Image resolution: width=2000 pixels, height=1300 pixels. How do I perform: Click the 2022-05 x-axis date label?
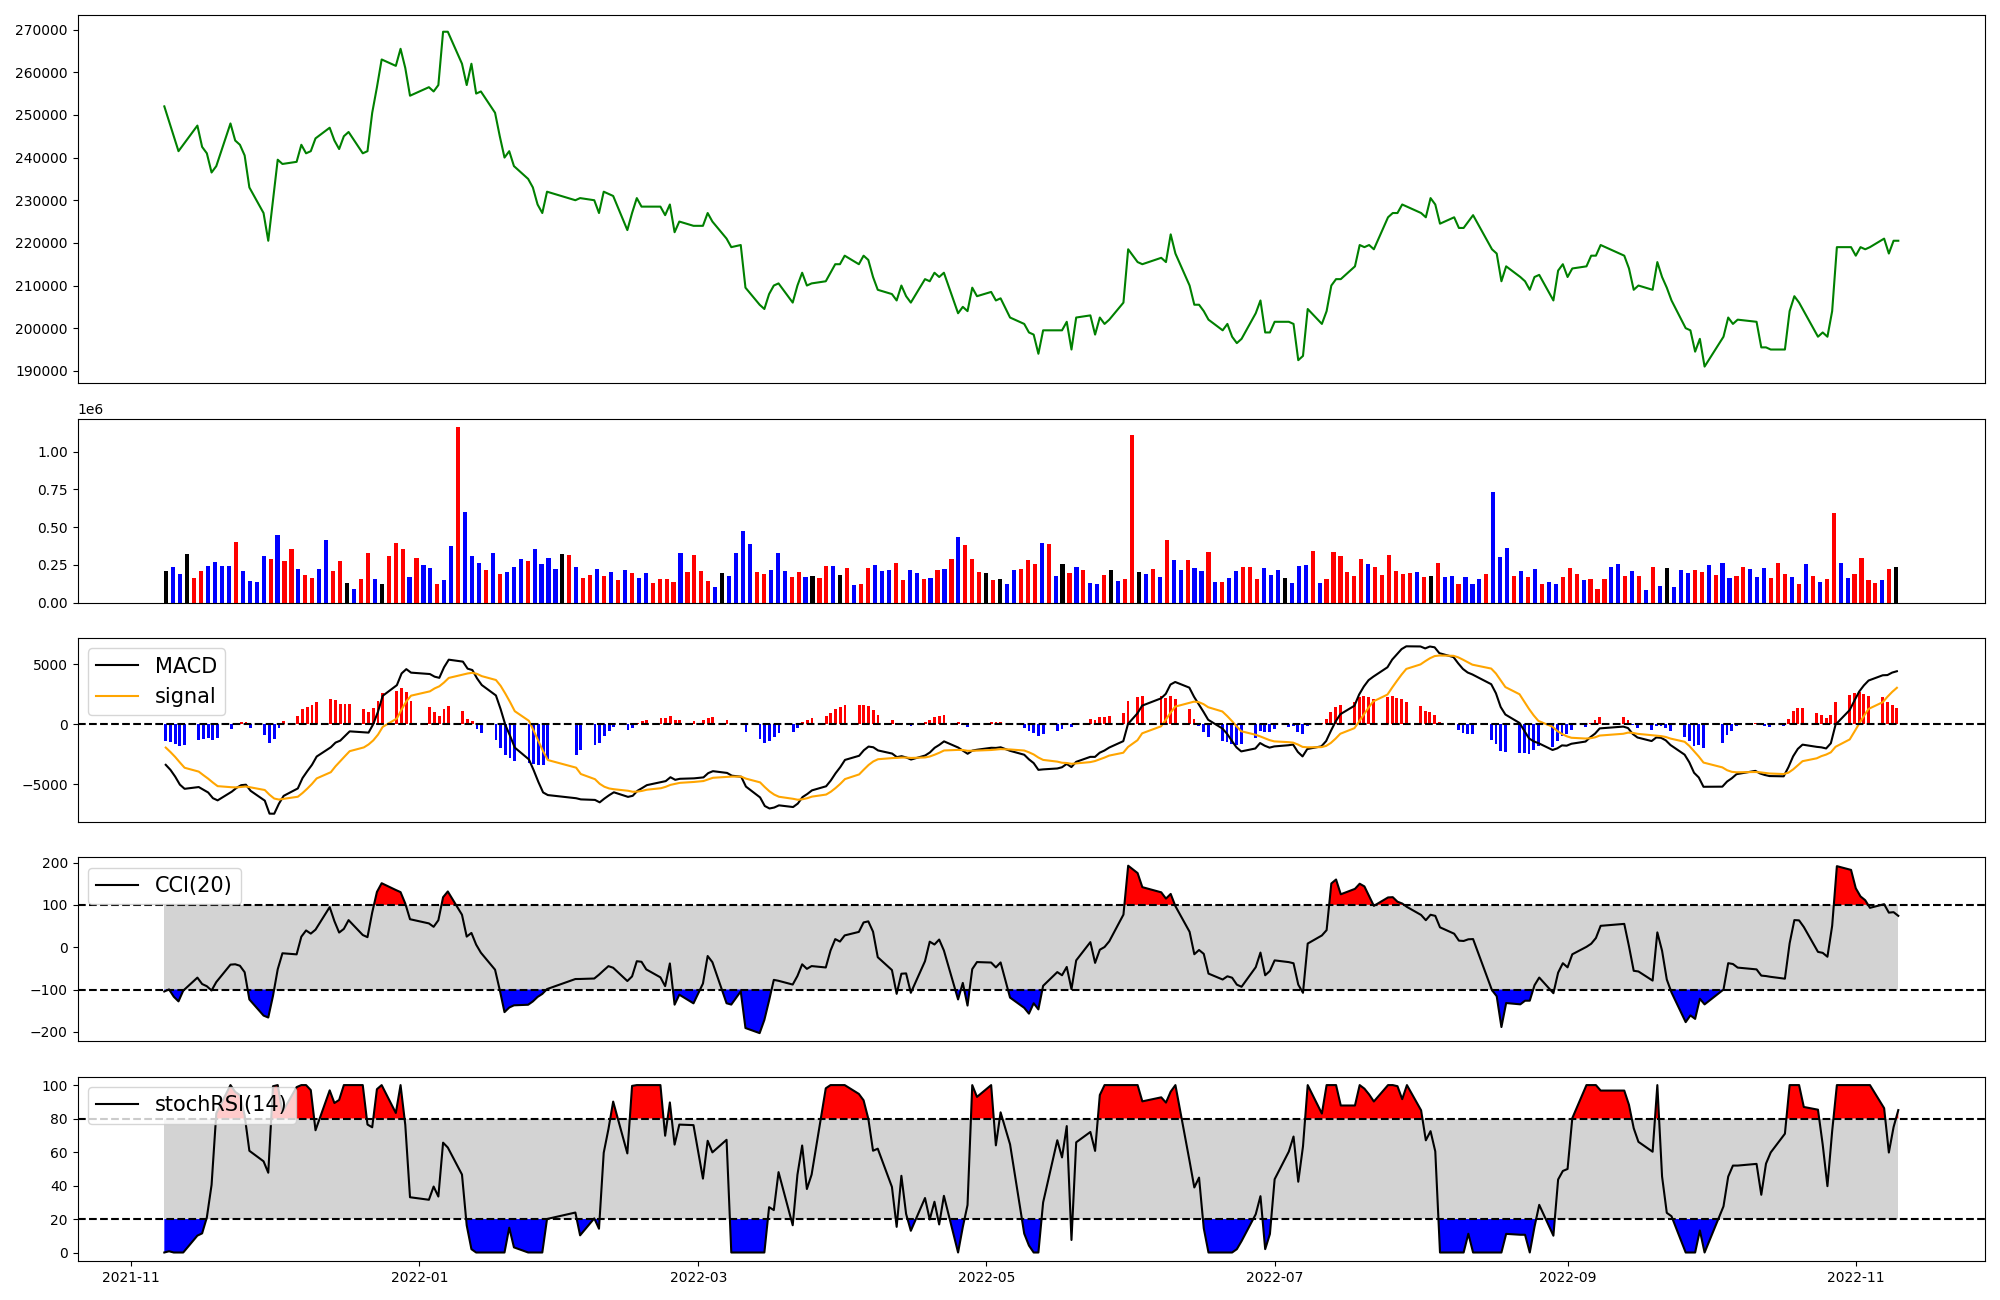point(987,1277)
